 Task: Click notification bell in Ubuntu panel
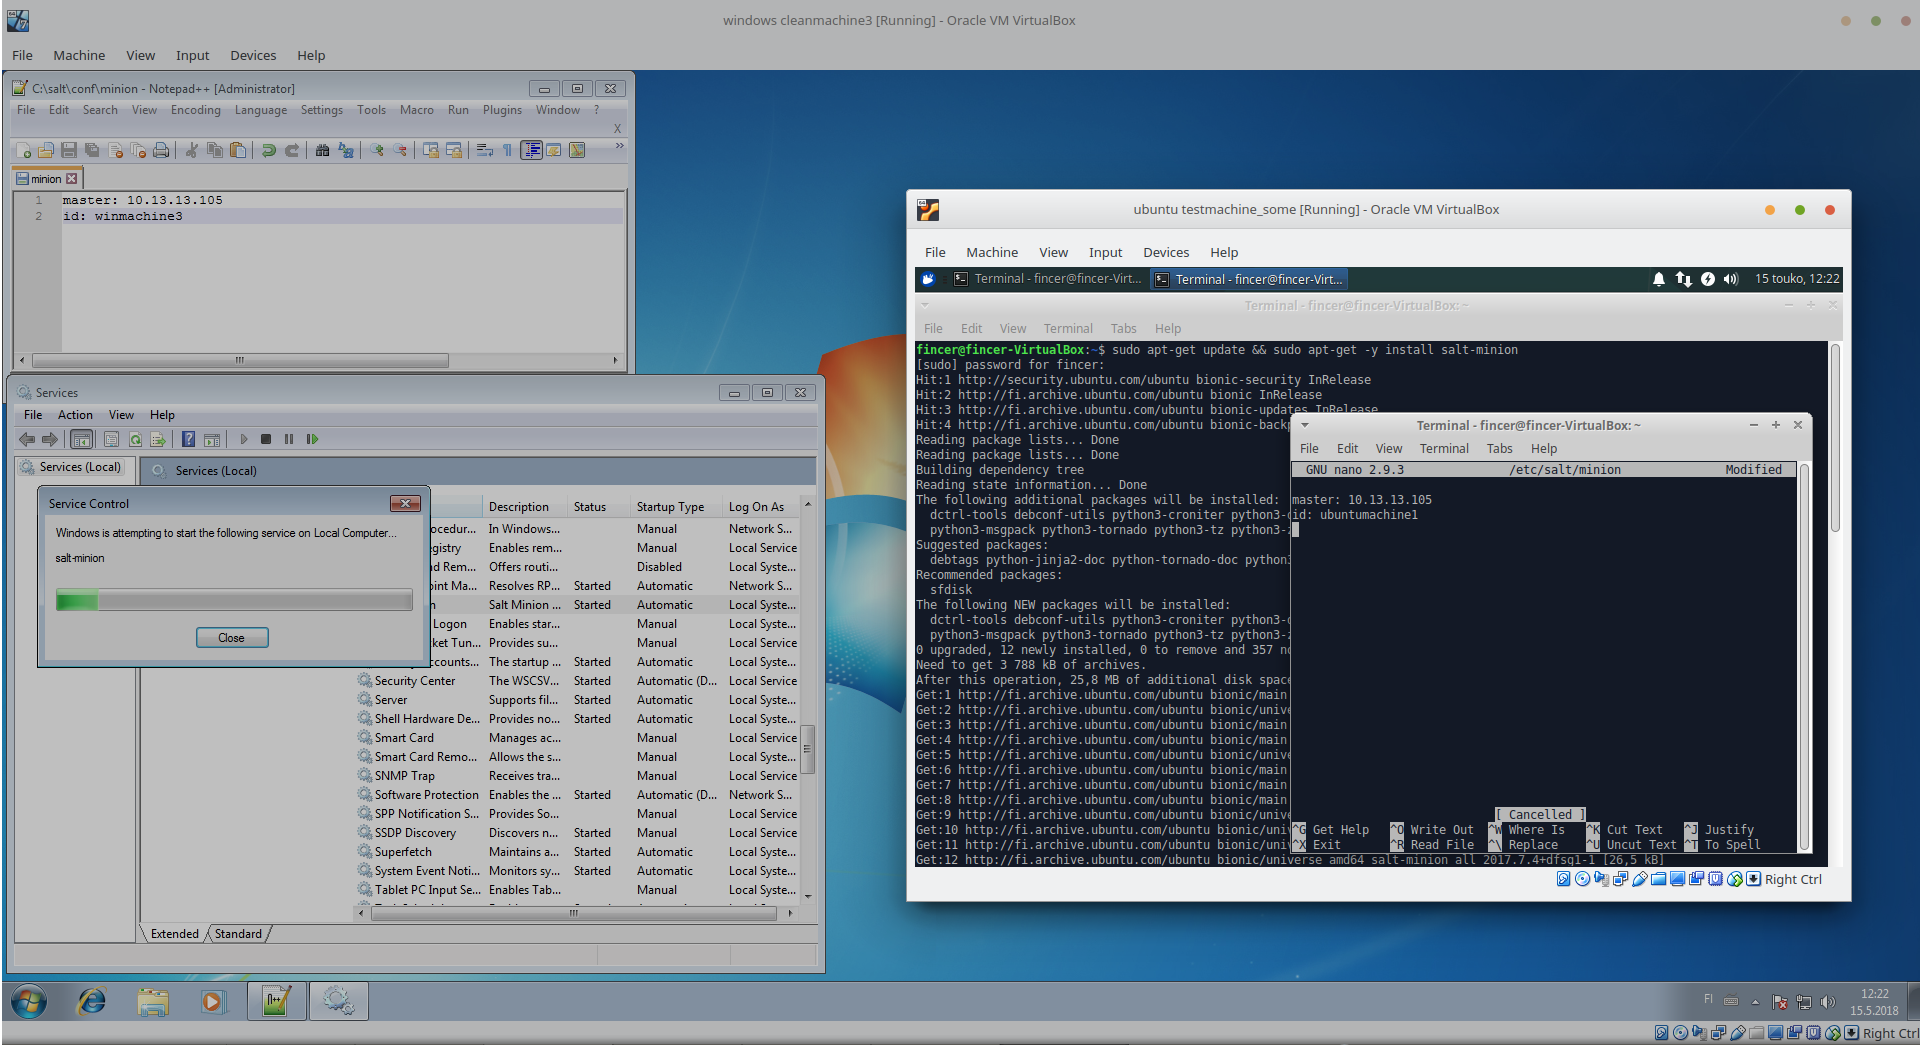coord(1659,279)
